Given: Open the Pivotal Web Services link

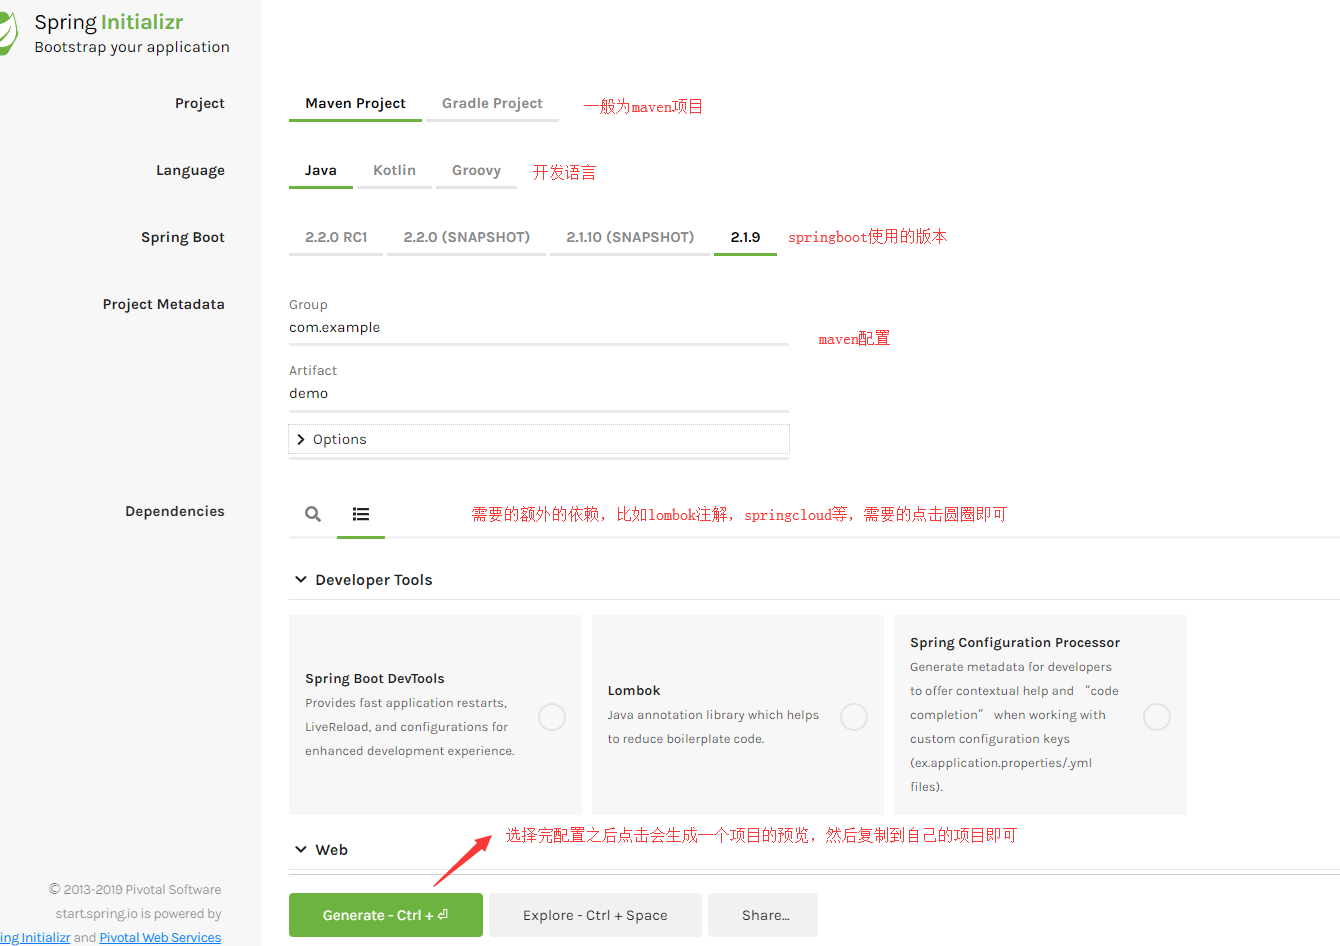Looking at the screenshot, I should (160, 937).
